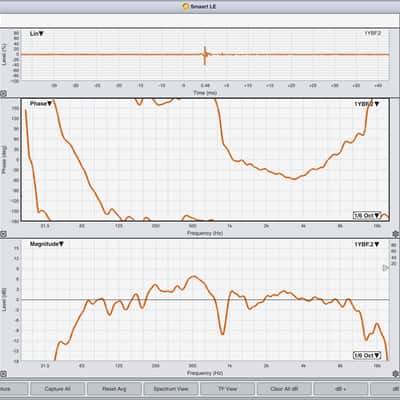Screen dimensions: 400x400
Task: Collapse the magnitude pane using corner toggle
Action: (x=3, y=374)
